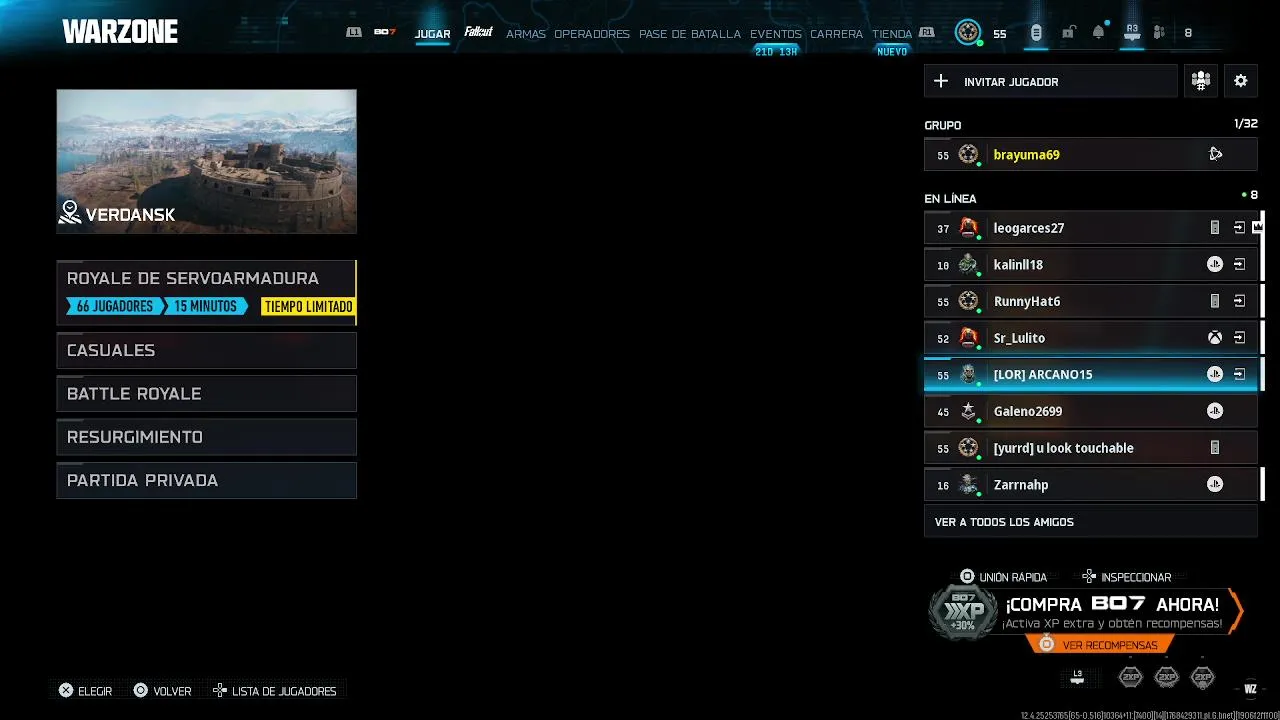Open the notifications bell
The image size is (1280, 720).
[1098, 33]
